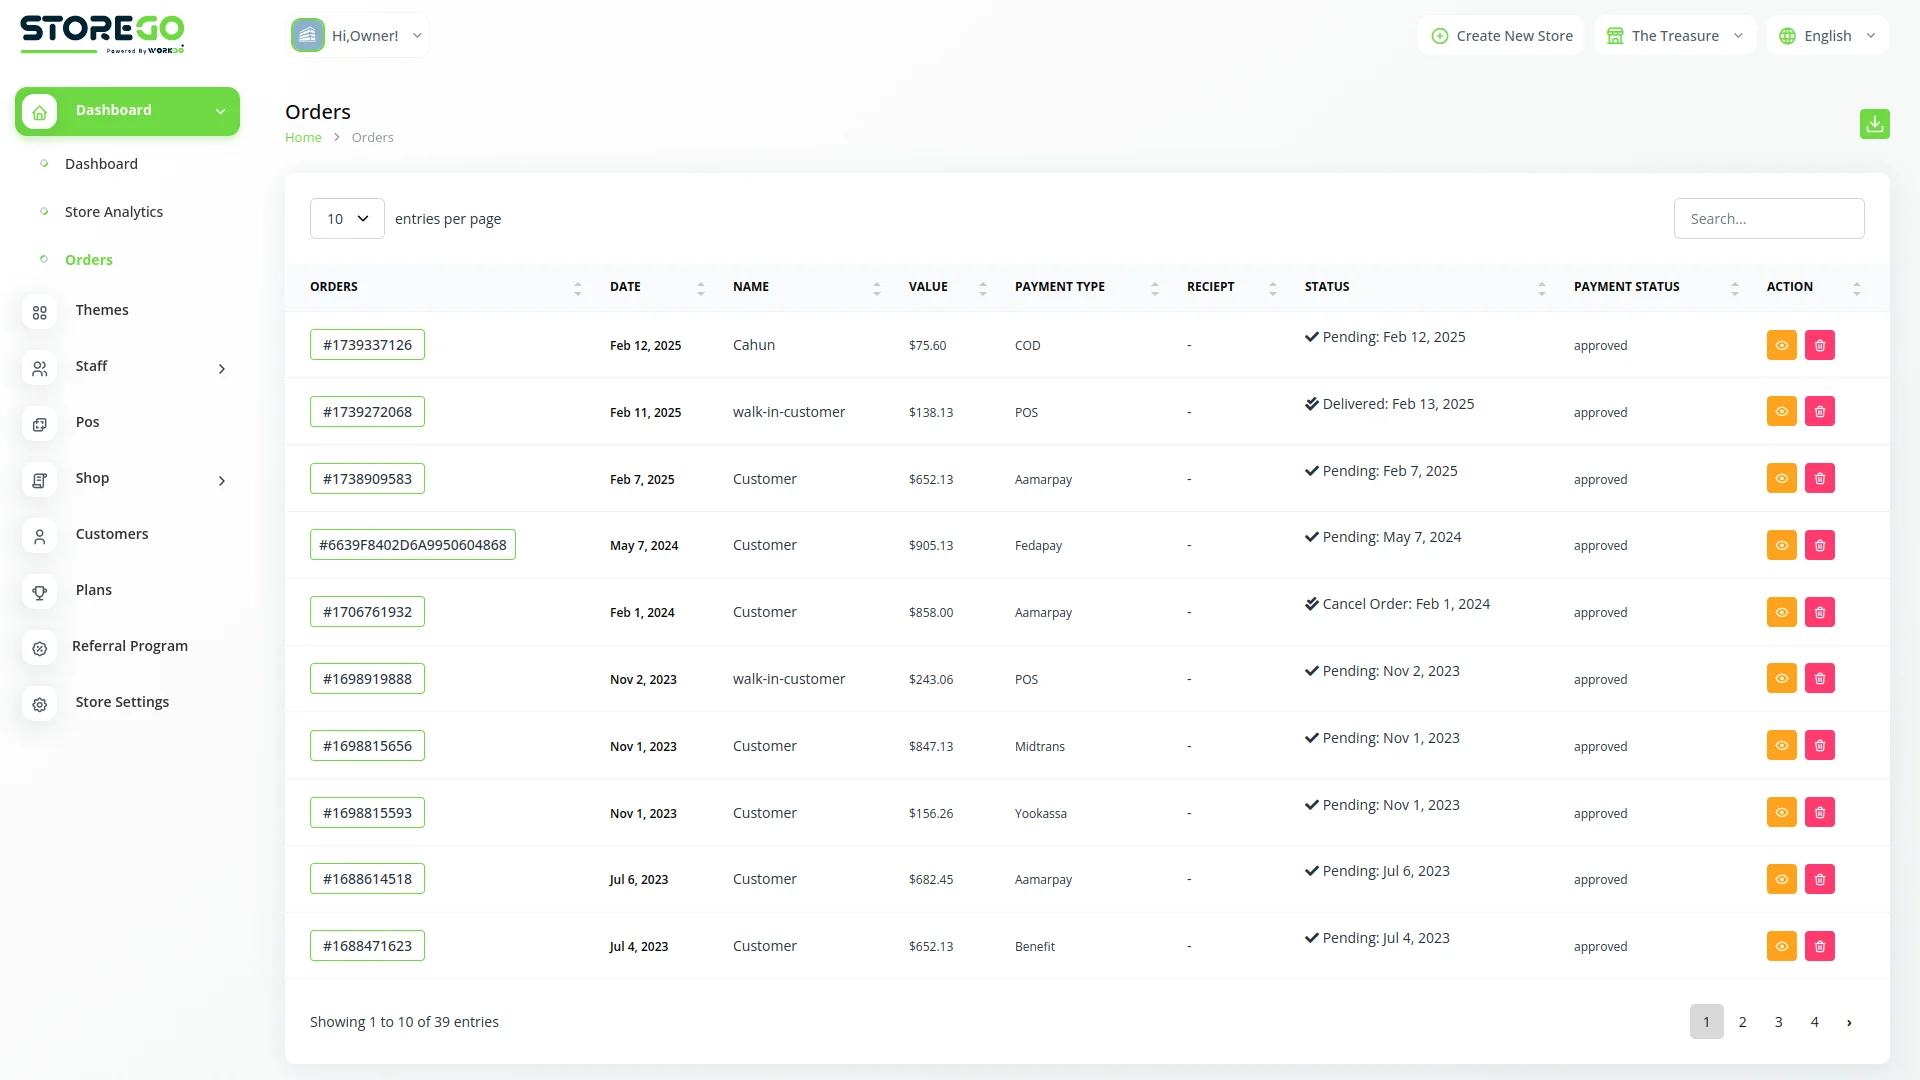This screenshot has height=1080, width=1920.
Task: Open entries per page dropdown
Action: click(347, 219)
